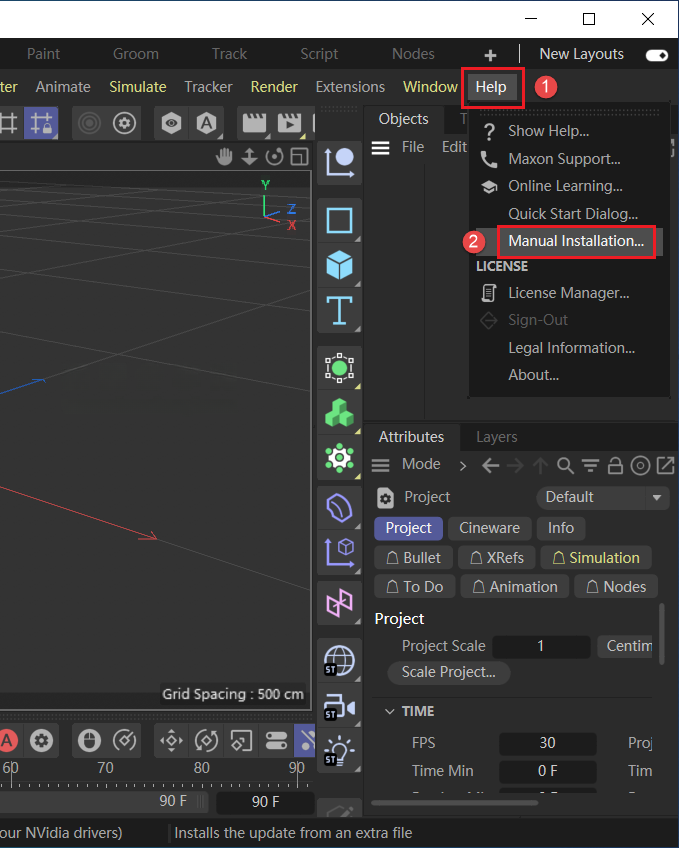This screenshot has width=679, height=848.
Task: Select the Cineware attributes tab
Action: tap(489, 528)
